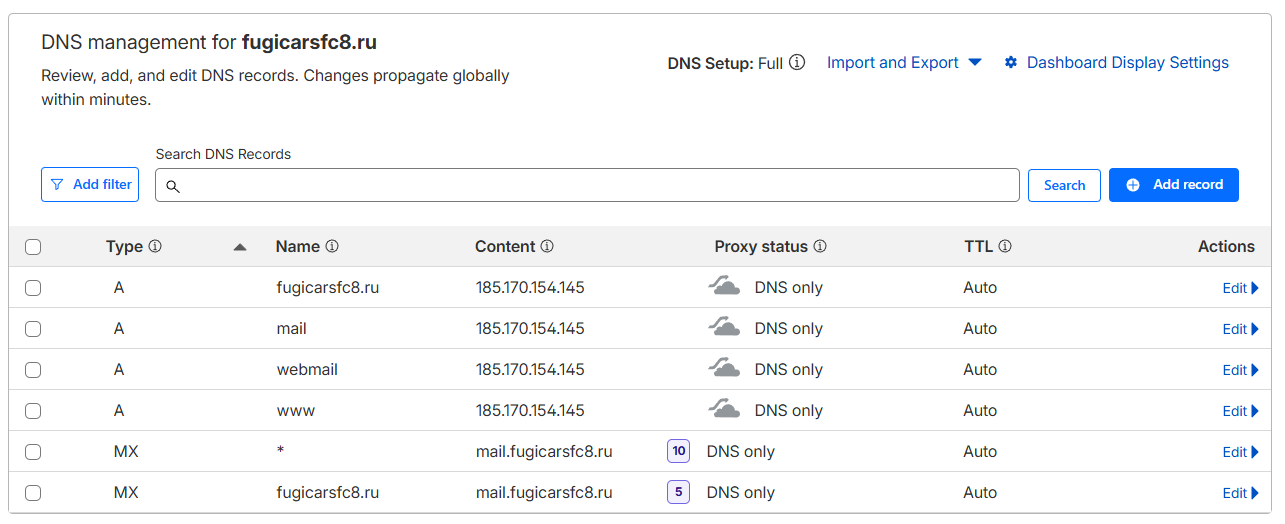
Task: Click the info icon next to DNS Setup: Full
Action: (797, 63)
